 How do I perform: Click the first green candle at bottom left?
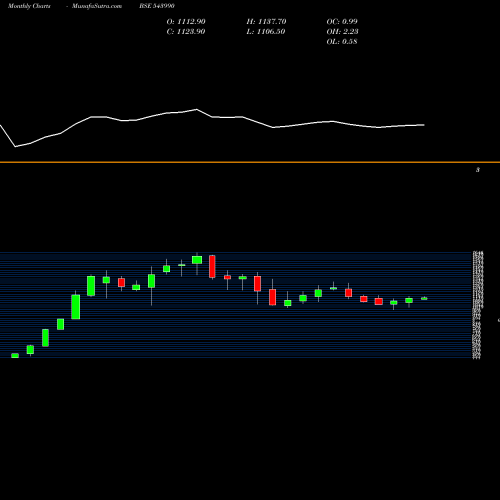[15, 356]
